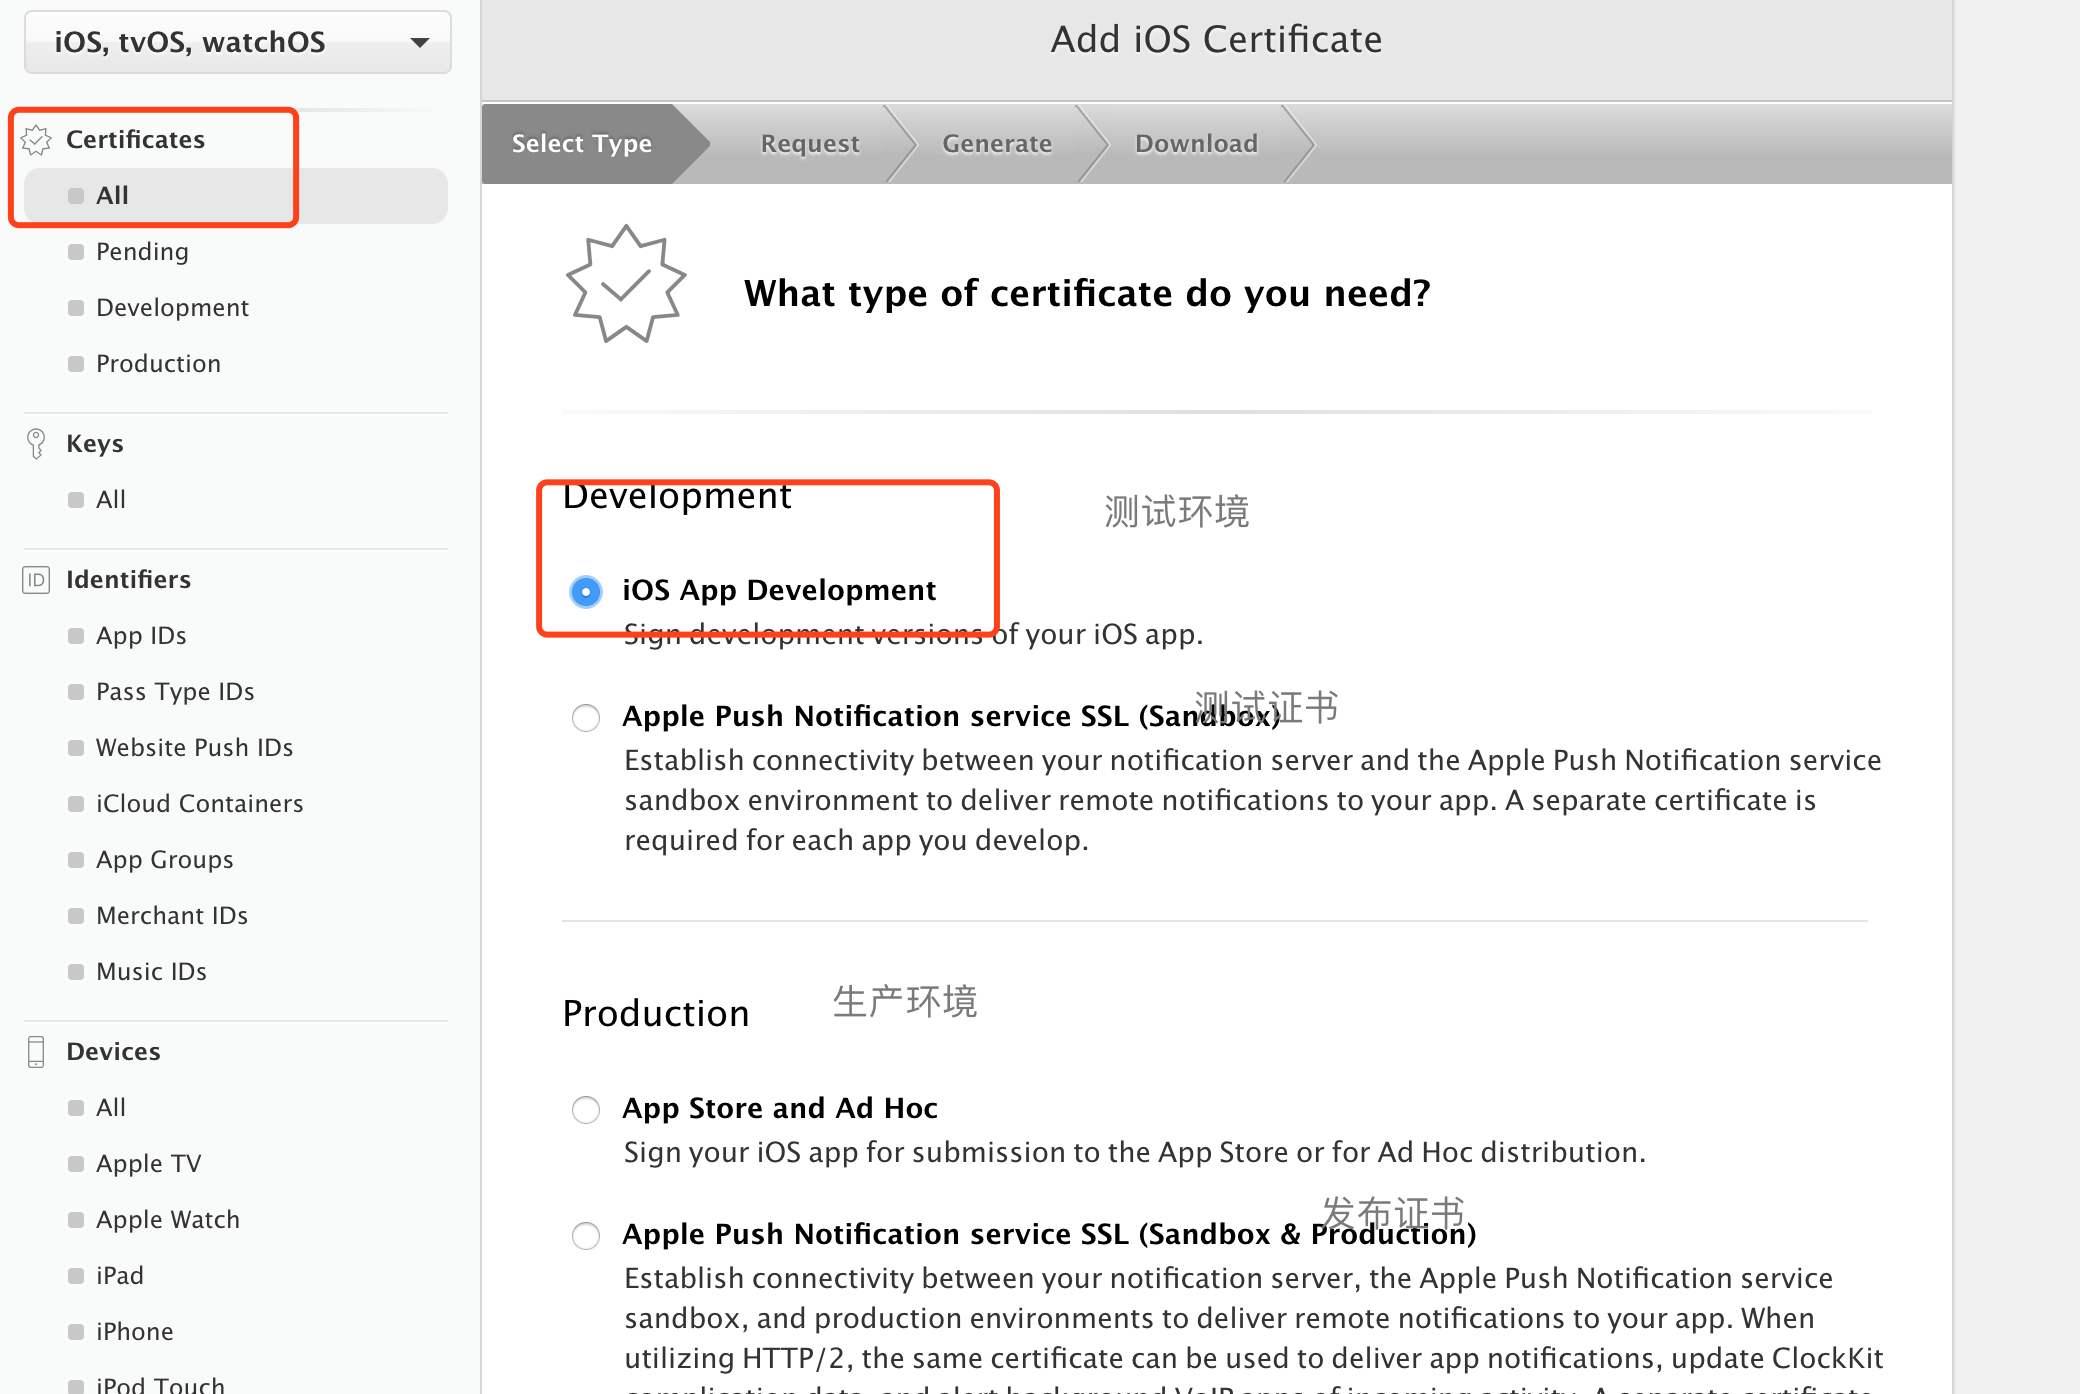Viewport: 2080px width, 1394px height.
Task: Open Website Push IDs
Action: point(194,748)
